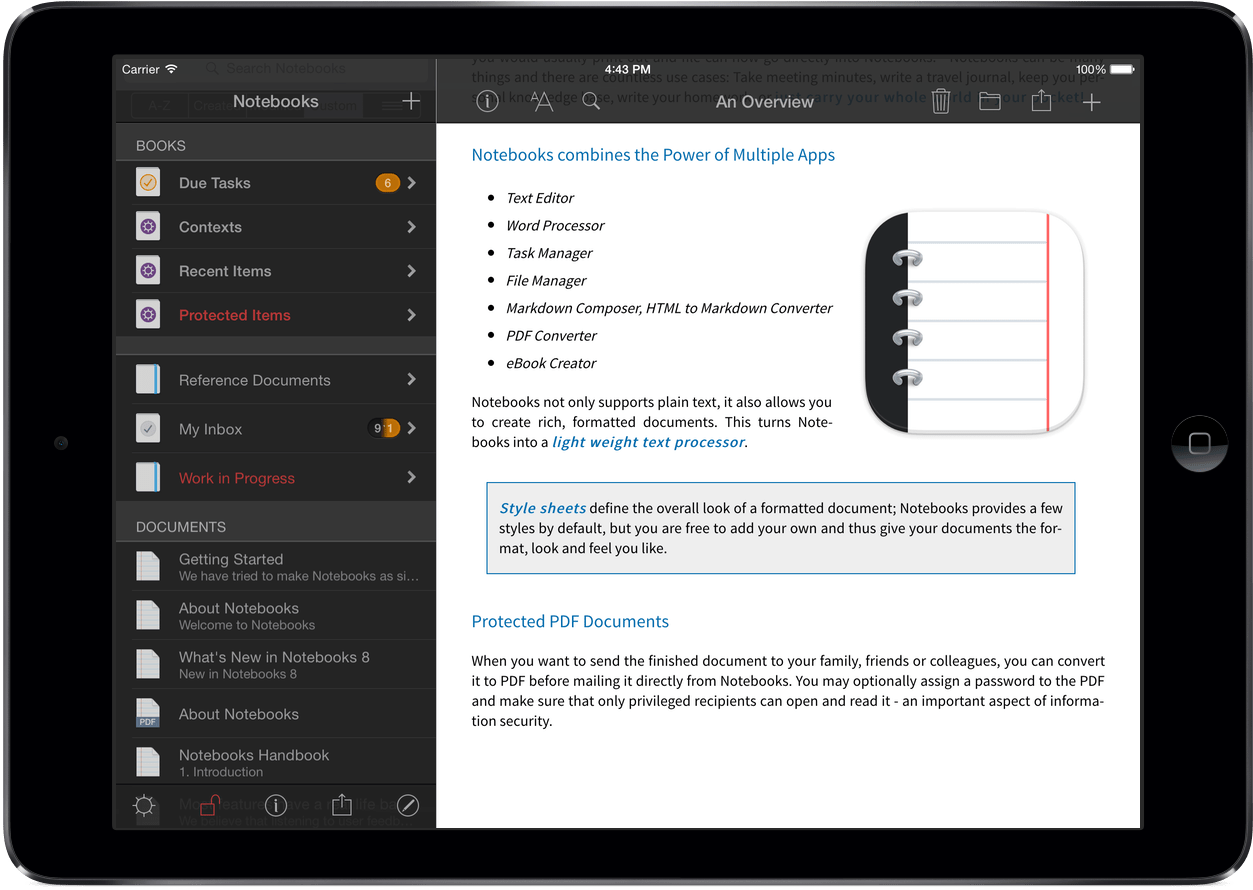Tap the orange checkmark icon beside Due Tasks

tap(148, 183)
